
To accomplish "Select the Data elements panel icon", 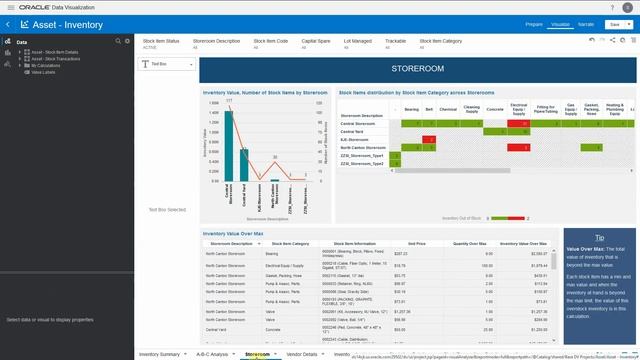I will click(x=8, y=42).
